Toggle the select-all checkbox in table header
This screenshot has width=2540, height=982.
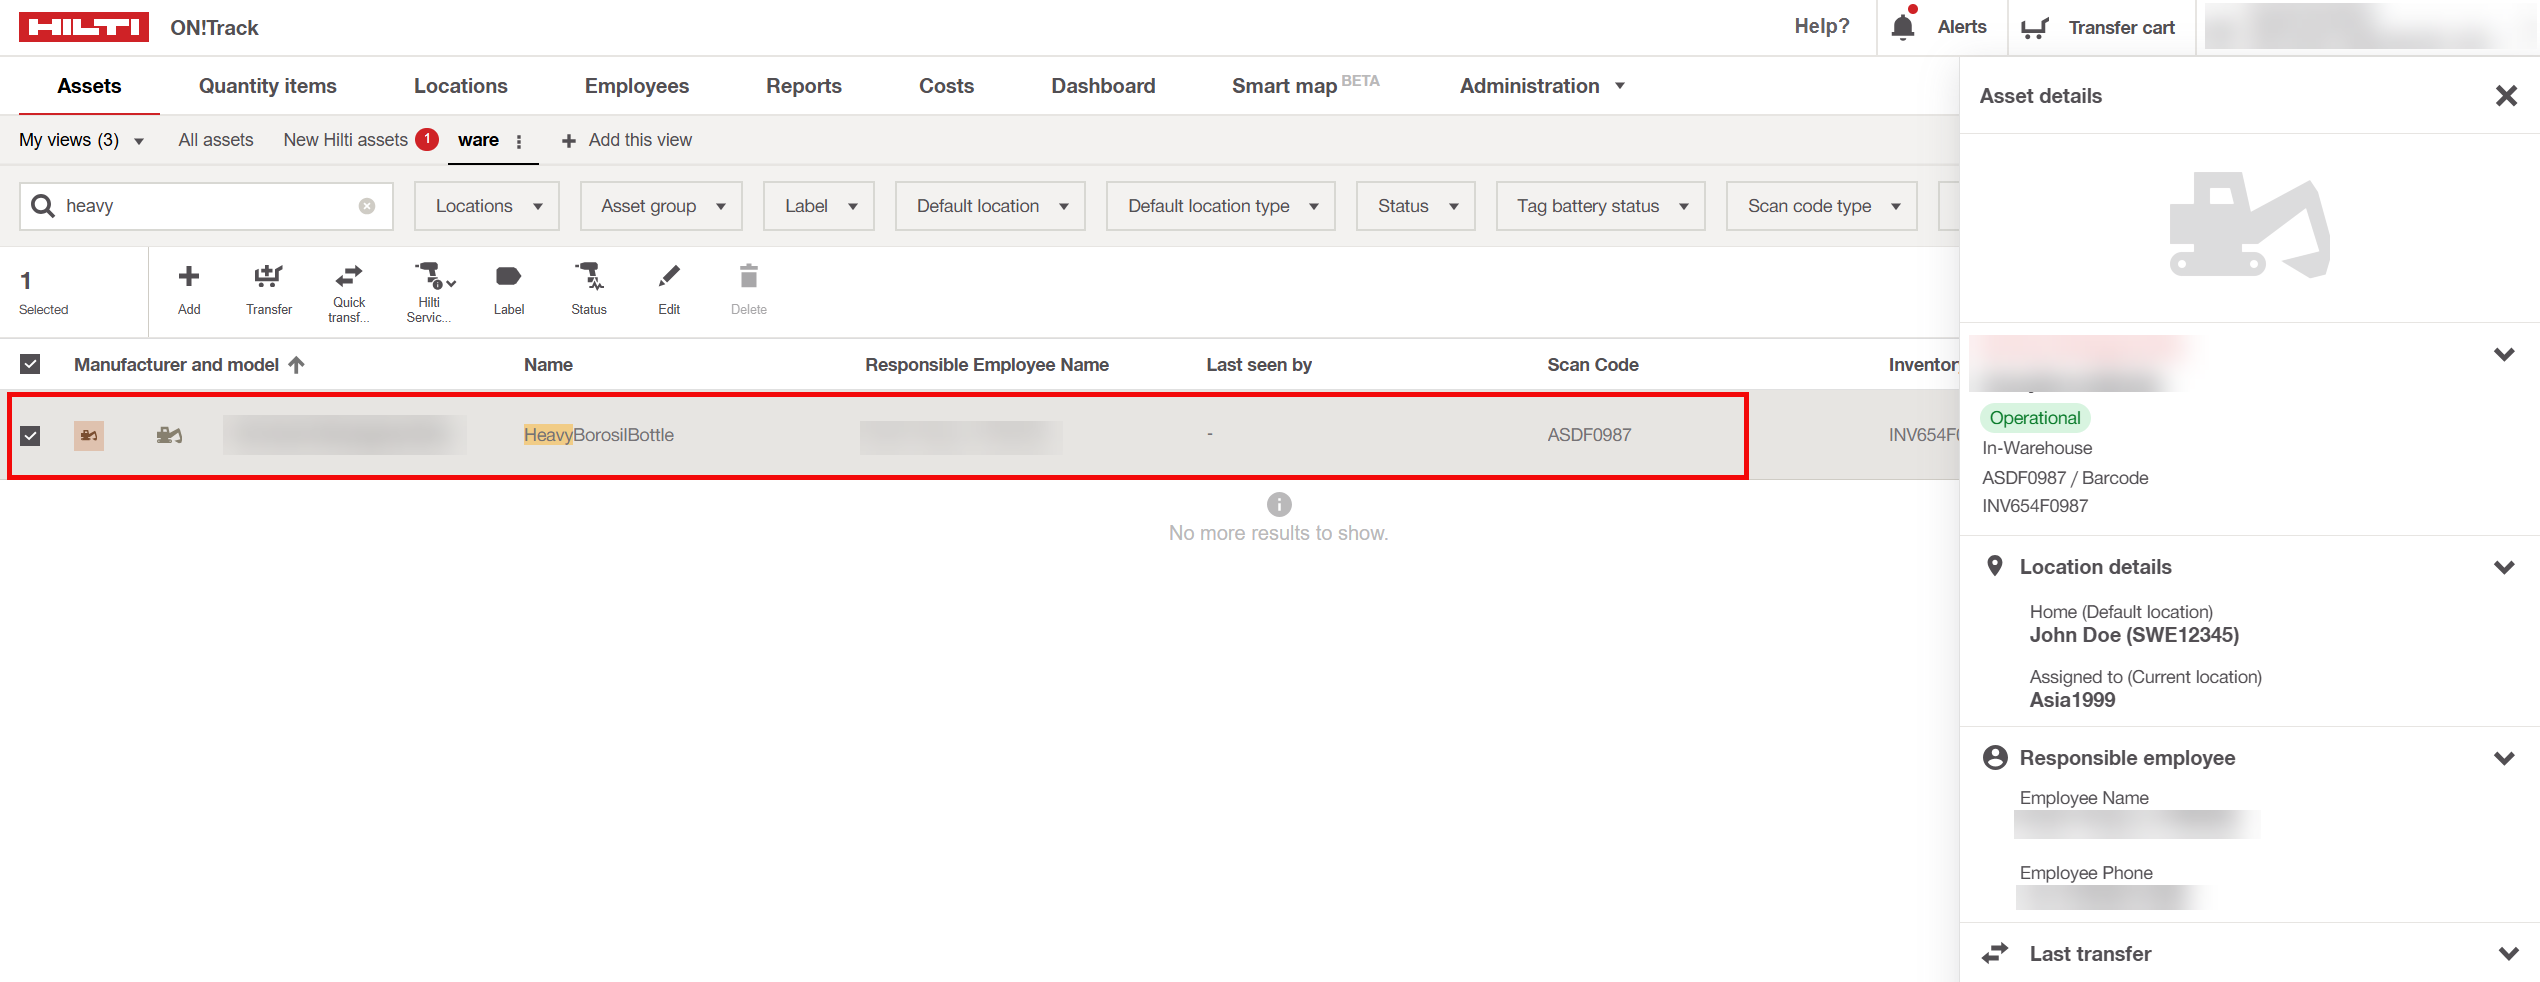30,364
